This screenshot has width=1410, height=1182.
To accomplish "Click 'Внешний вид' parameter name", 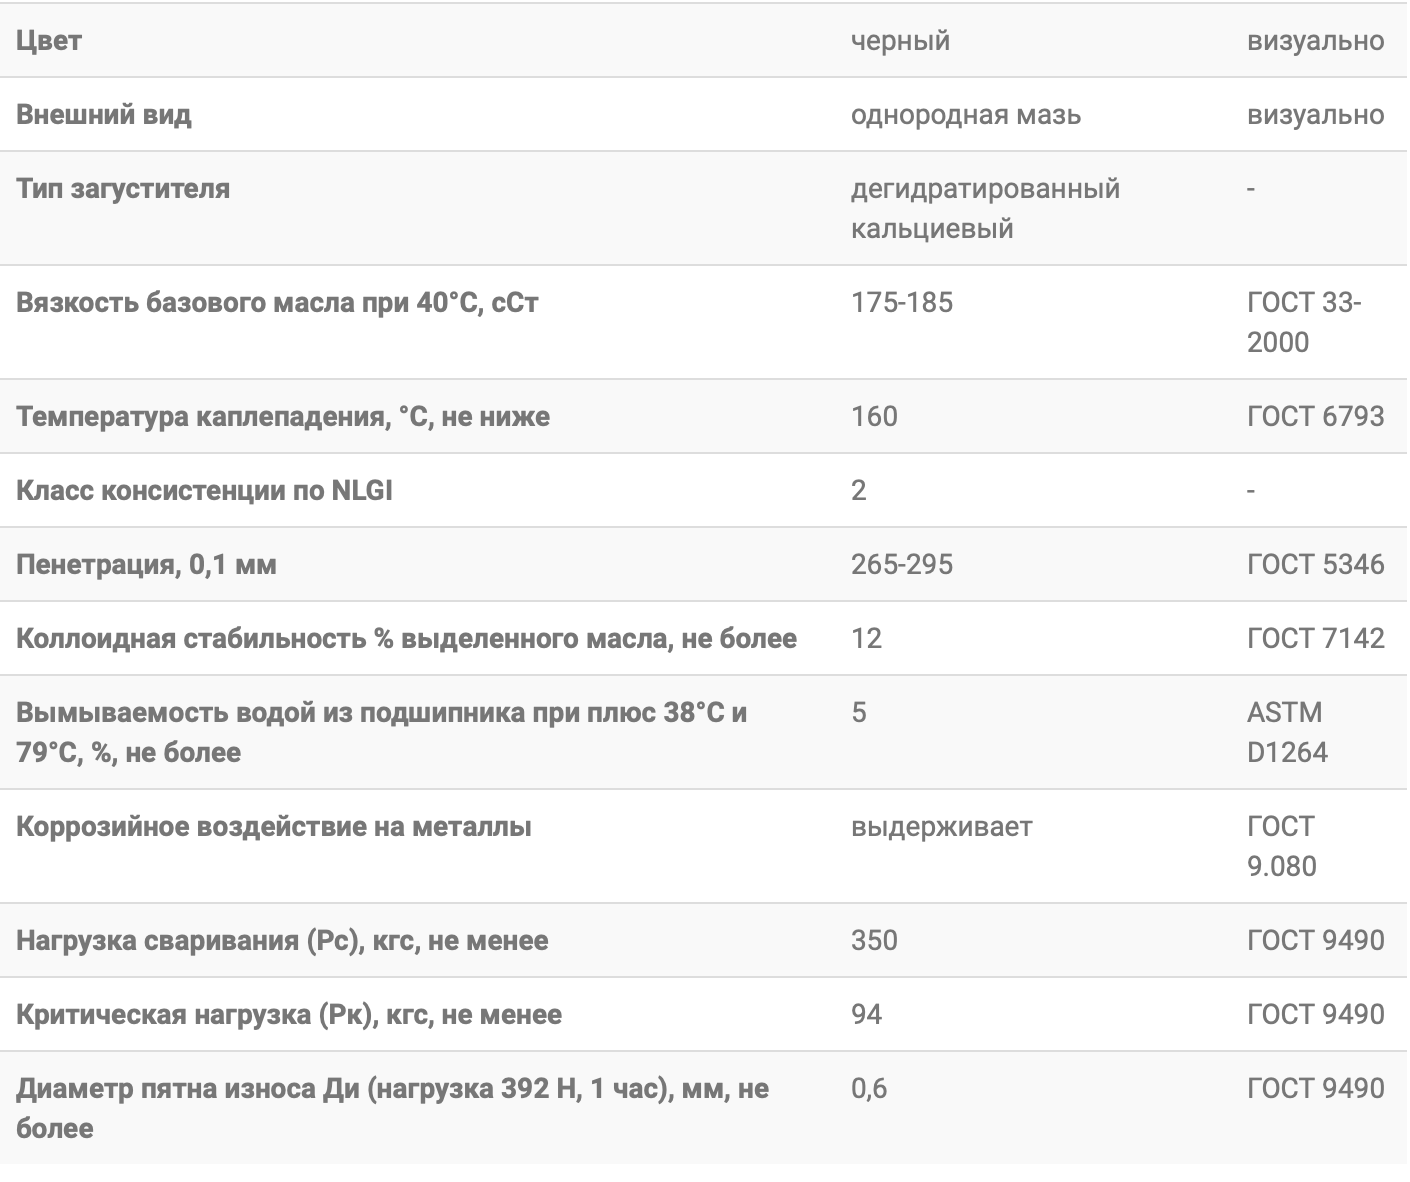I will (x=104, y=114).
